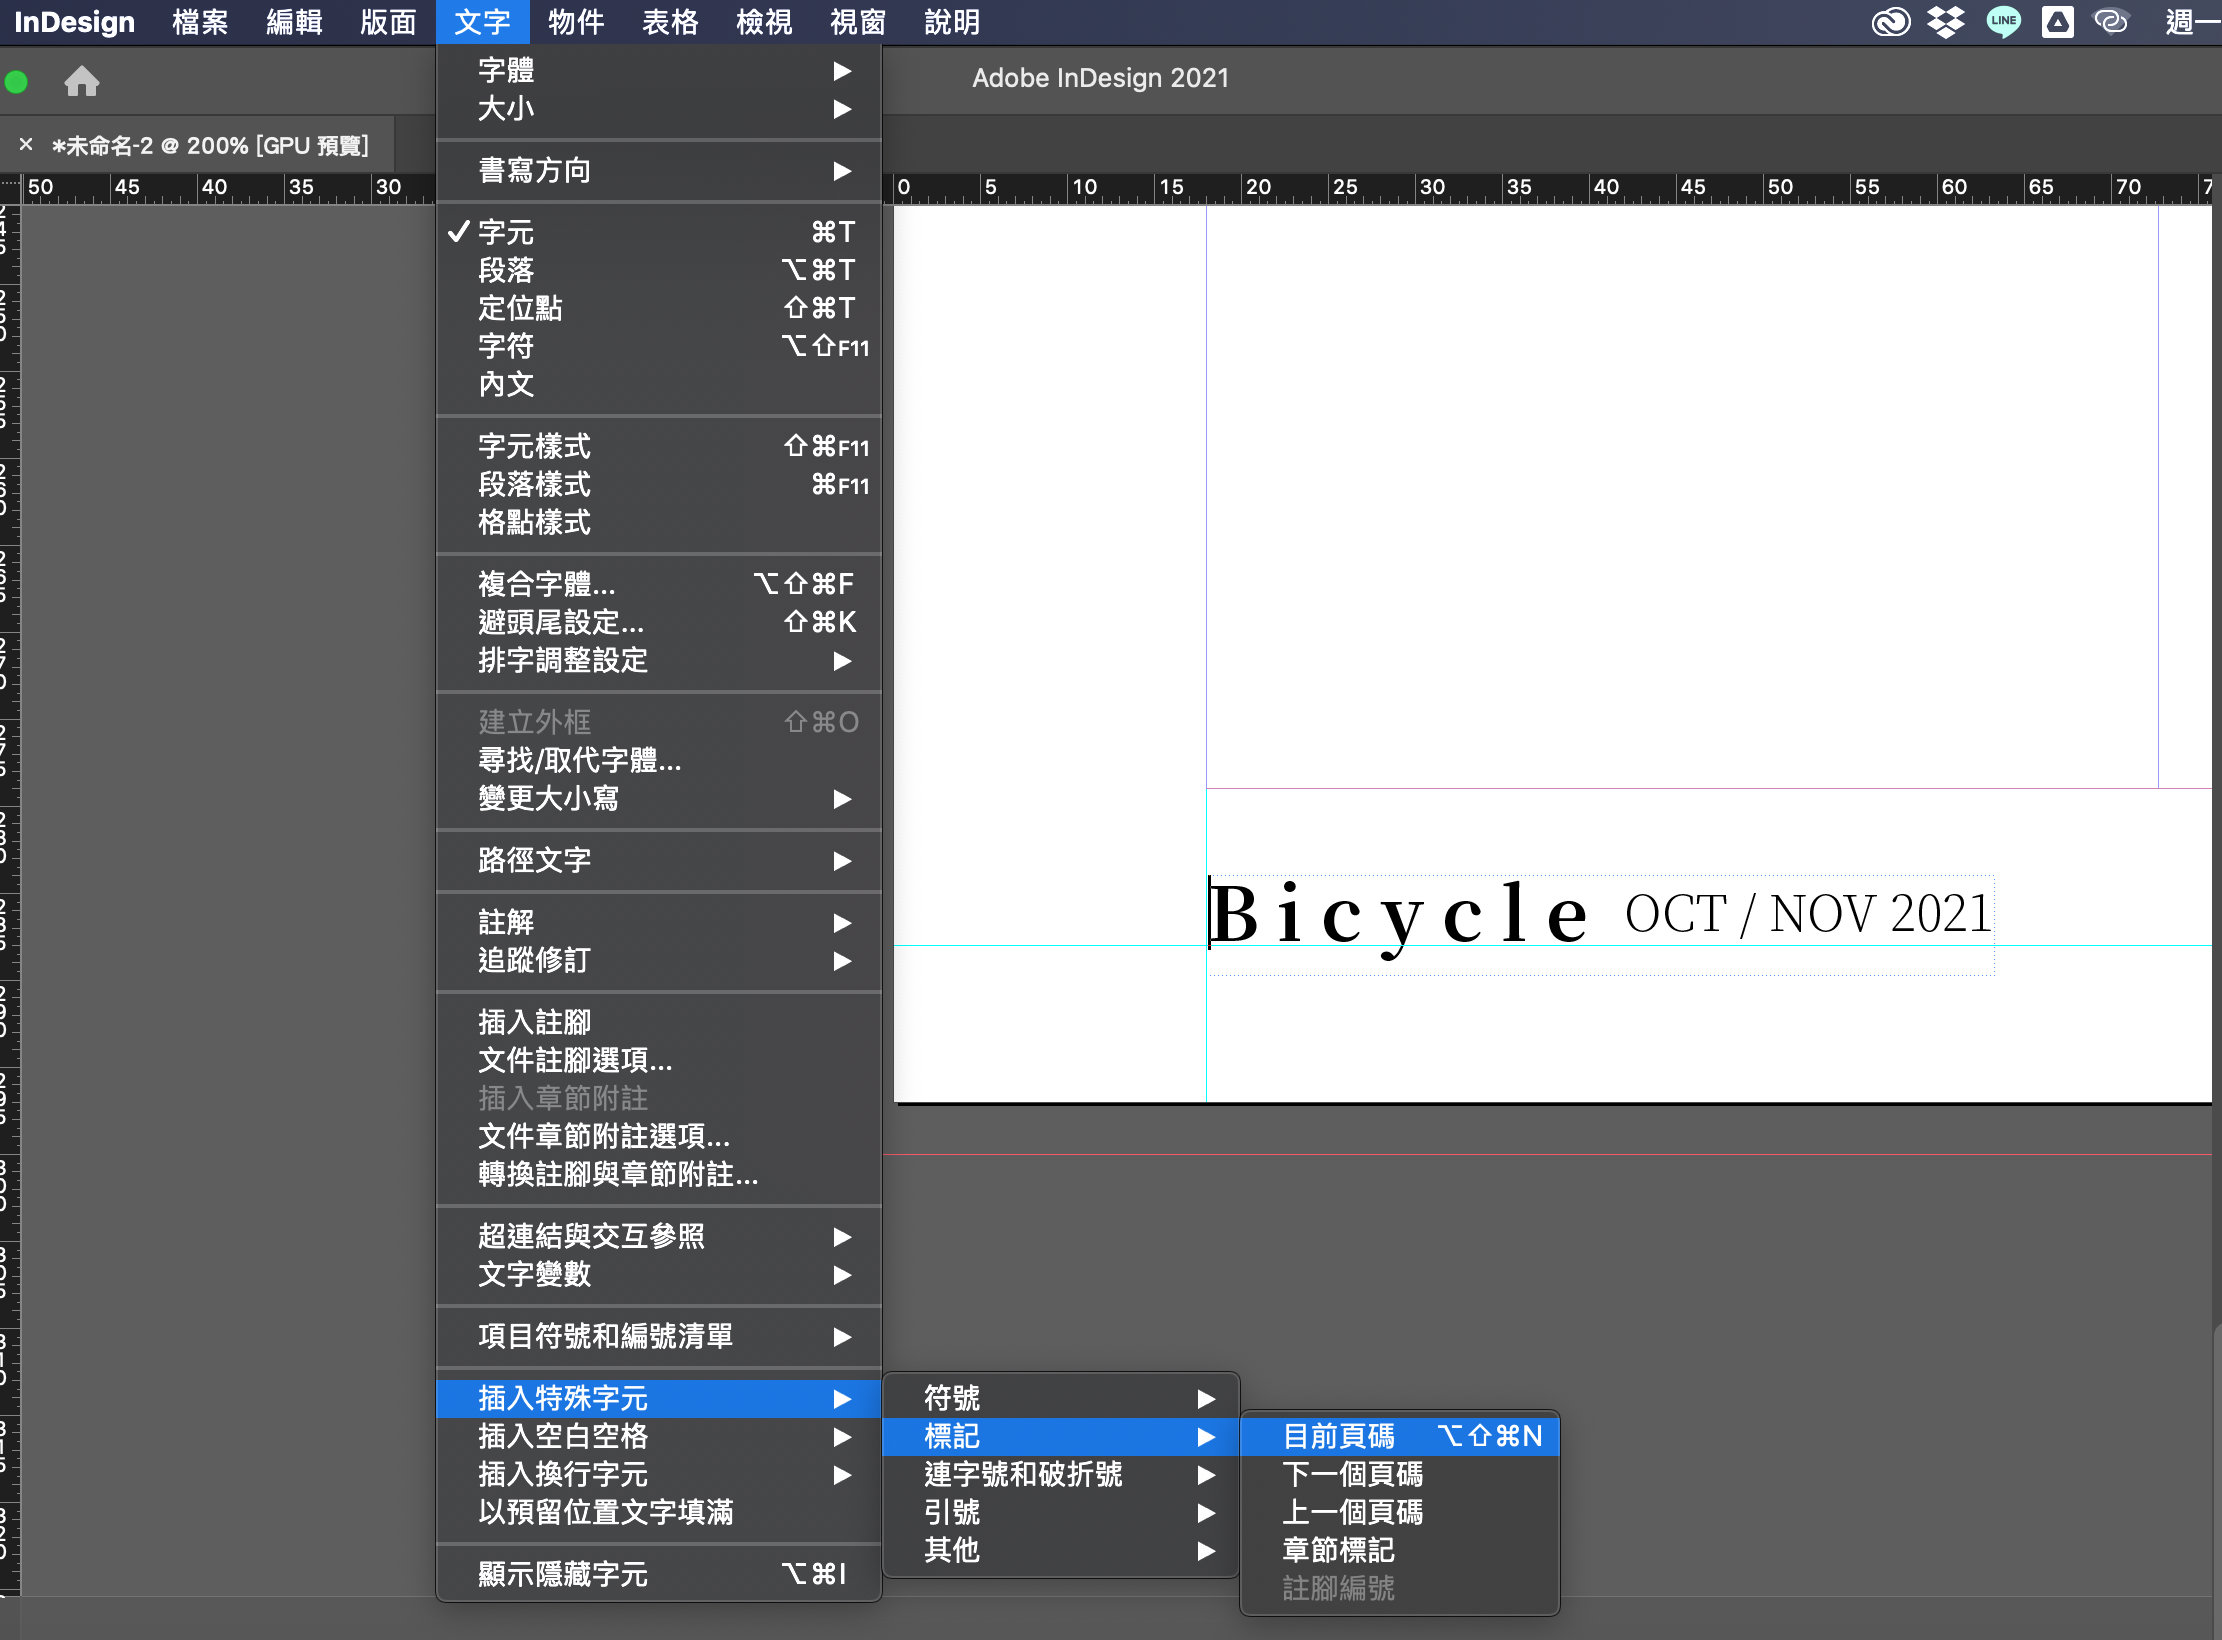2222x1640 pixels.
Task: Select 目前頁碼 to insert the current page number
Action: pyautogui.click(x=1338, y=1436)
